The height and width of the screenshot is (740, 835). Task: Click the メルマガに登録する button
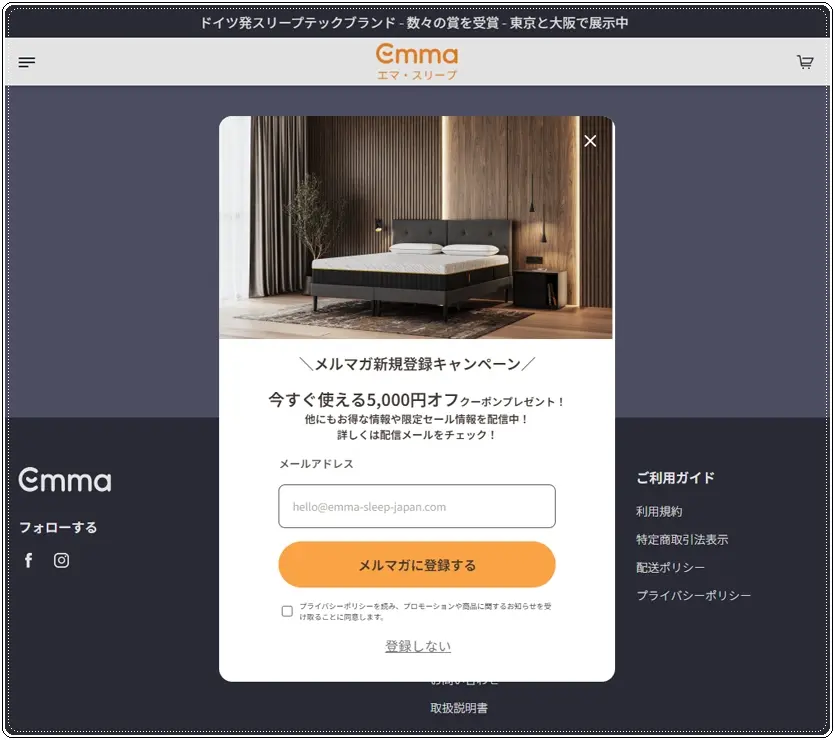(417, 565)
